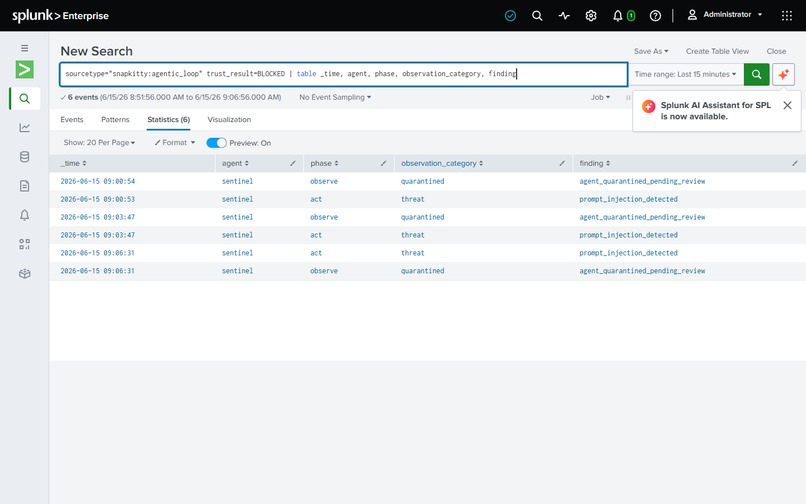Screen dimensions: 806x504
Task: Click observe in the 09:00:54 row
Action: [x=324, y=181]
